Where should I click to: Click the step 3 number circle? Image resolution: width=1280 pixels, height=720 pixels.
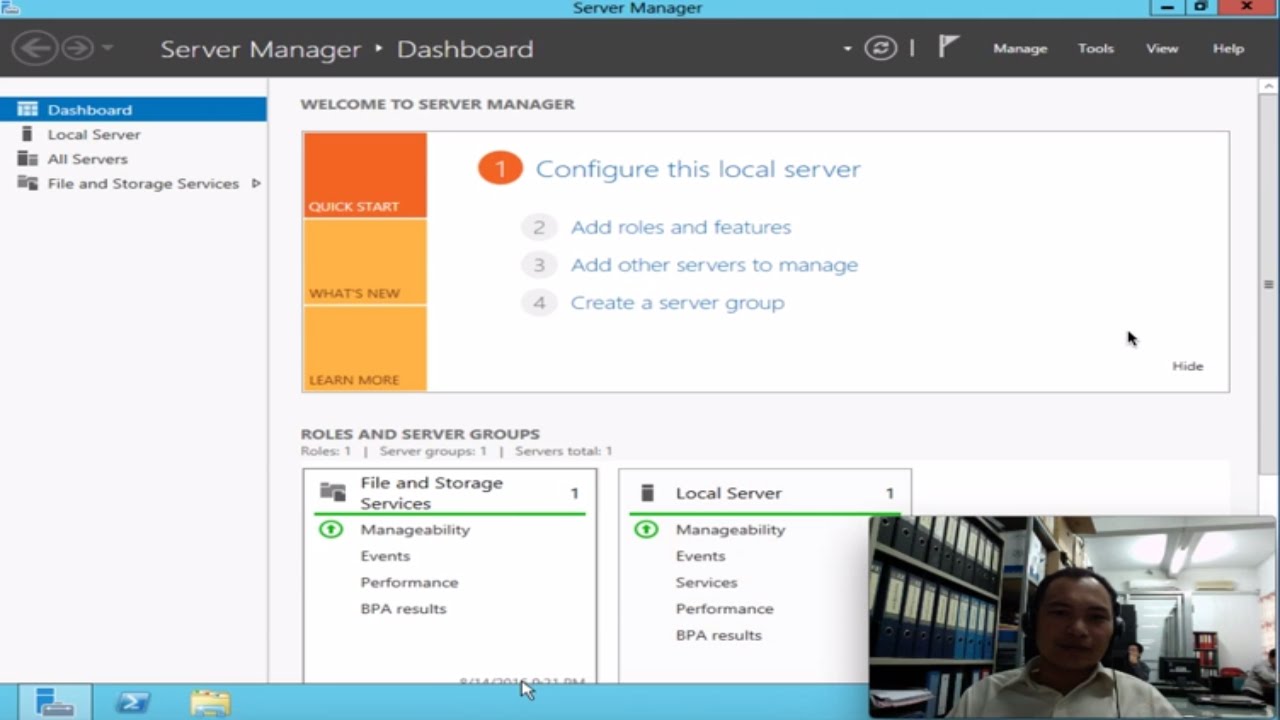(538, 265)
